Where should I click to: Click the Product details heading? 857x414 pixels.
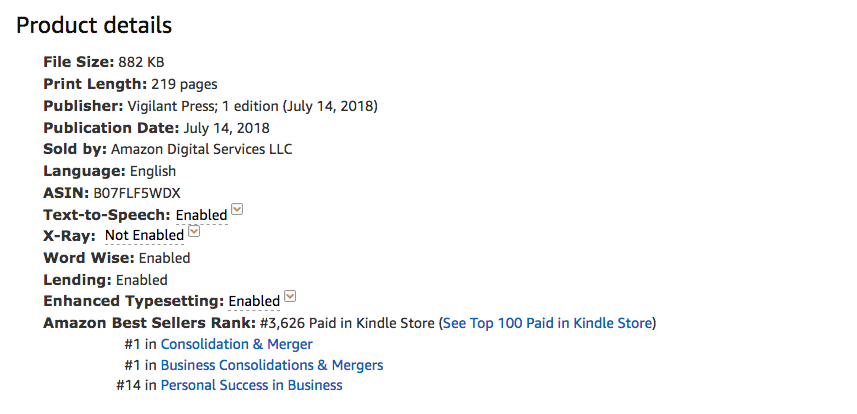coord(94,25)
